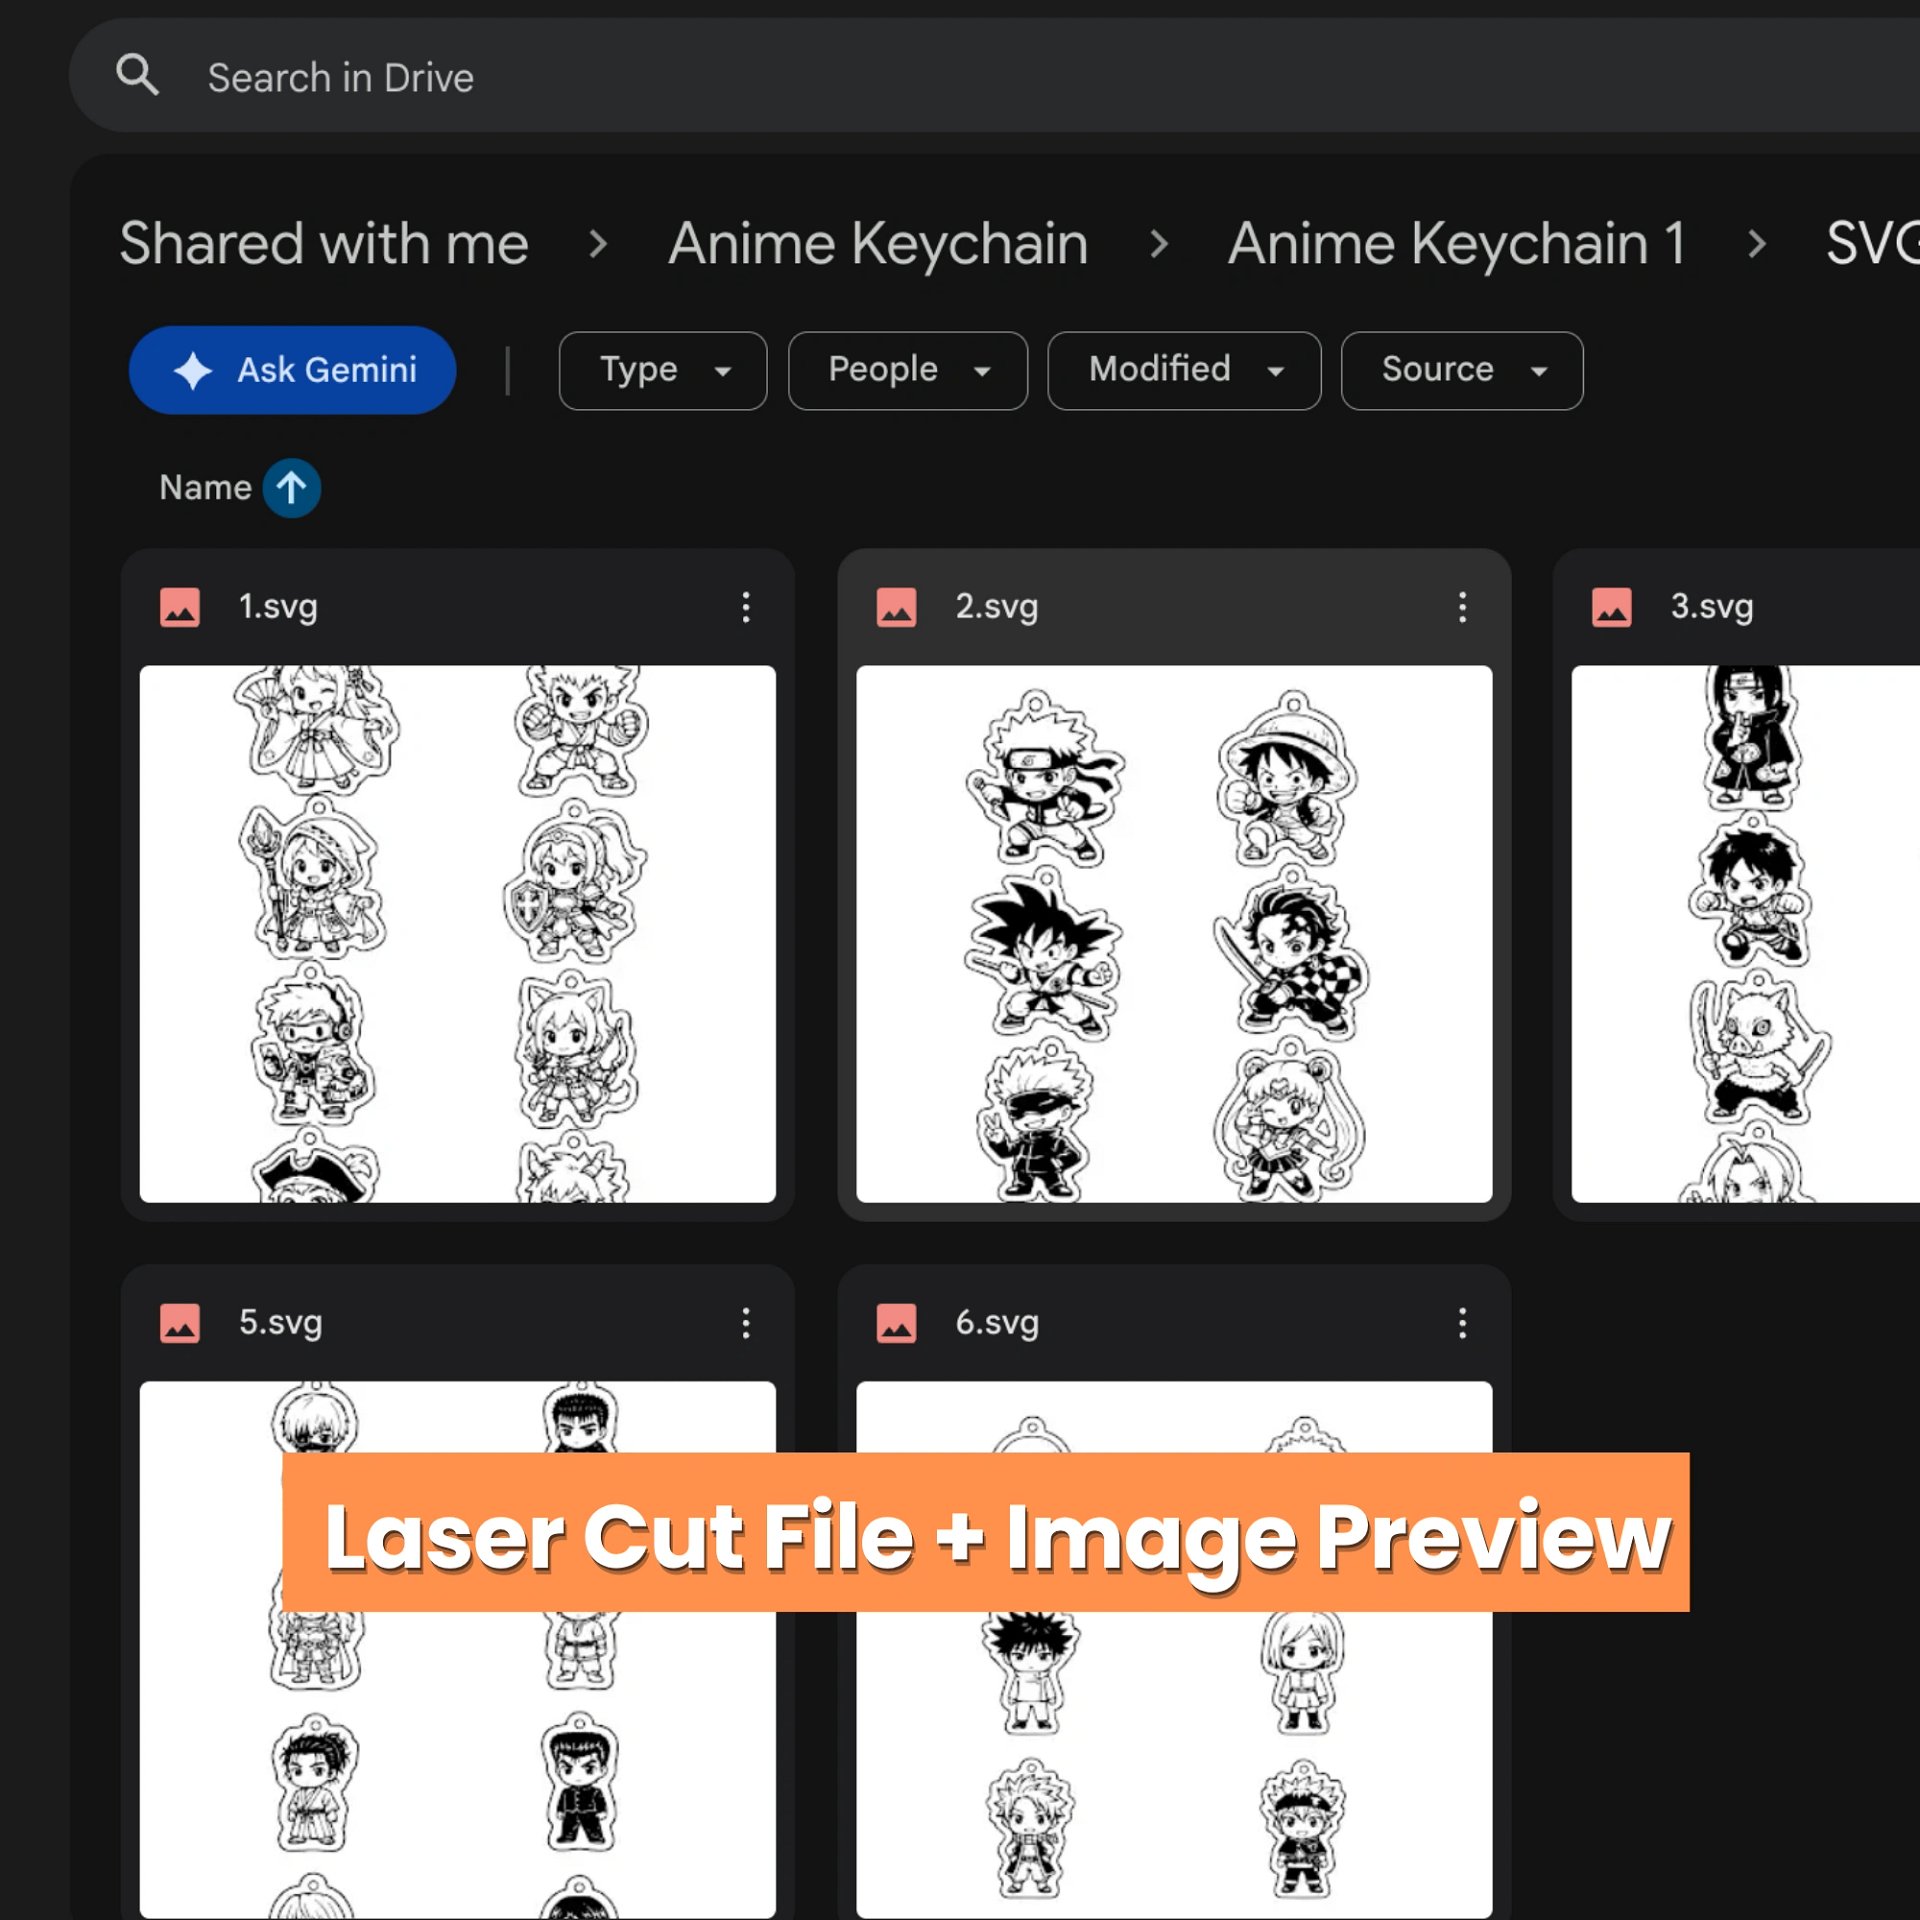Open more actions menu for 1.svg
Viewport: 1920px width, 1920px height.
point(746,607)
